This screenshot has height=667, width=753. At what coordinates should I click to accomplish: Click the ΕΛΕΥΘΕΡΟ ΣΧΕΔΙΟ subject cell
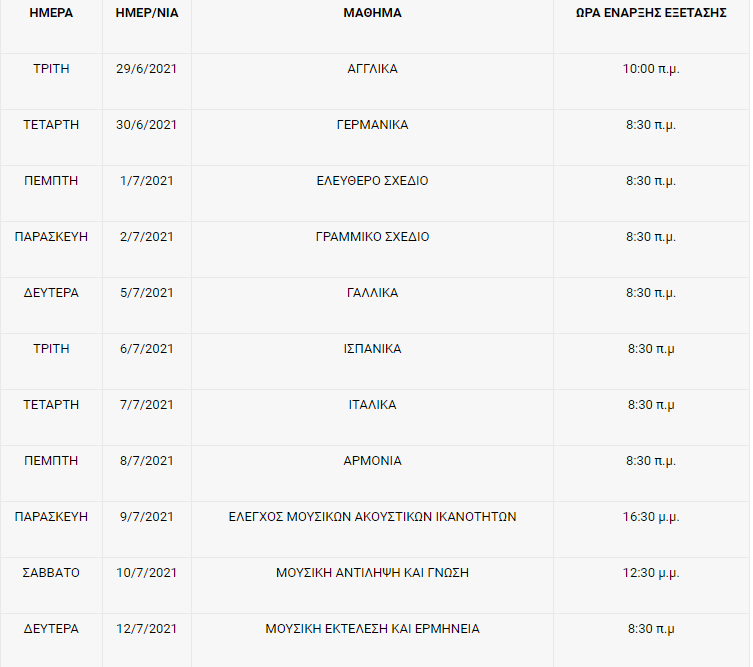[372, 181]
